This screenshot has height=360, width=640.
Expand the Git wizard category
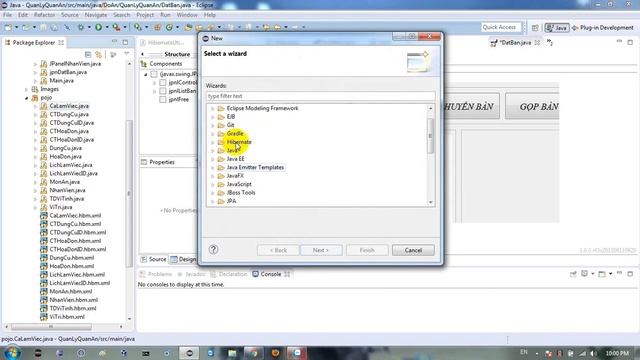click(213, 125)
